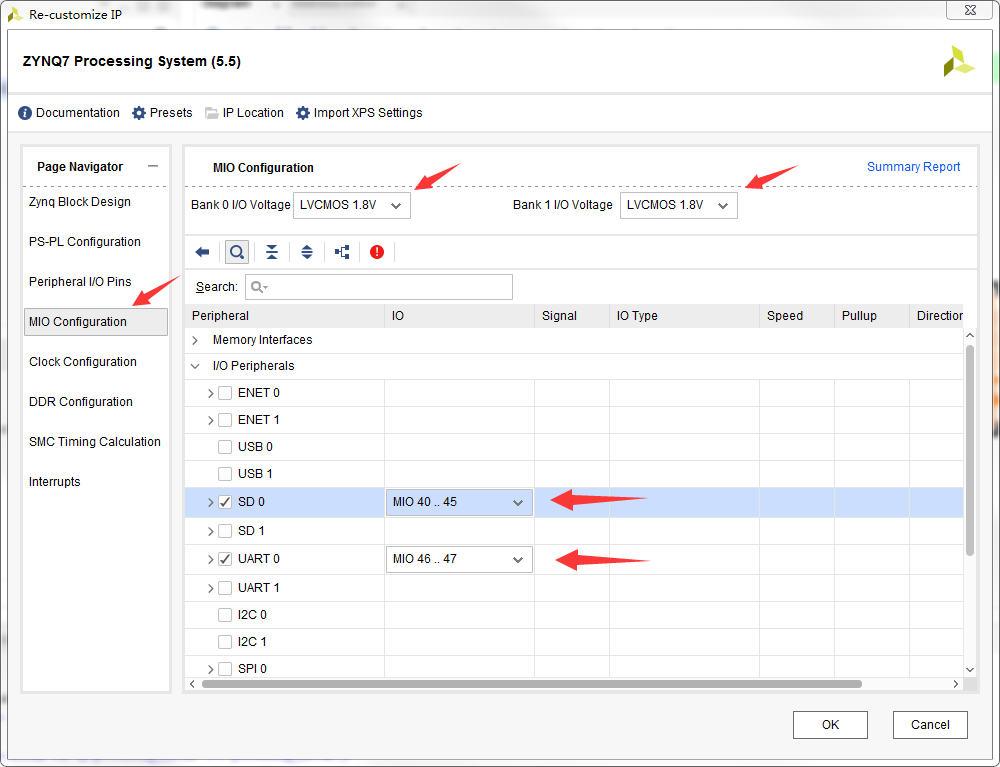Click the tree hierarchy view toolbar icon
Viewport: 1000px width, 767px height.
click(342, 252)
